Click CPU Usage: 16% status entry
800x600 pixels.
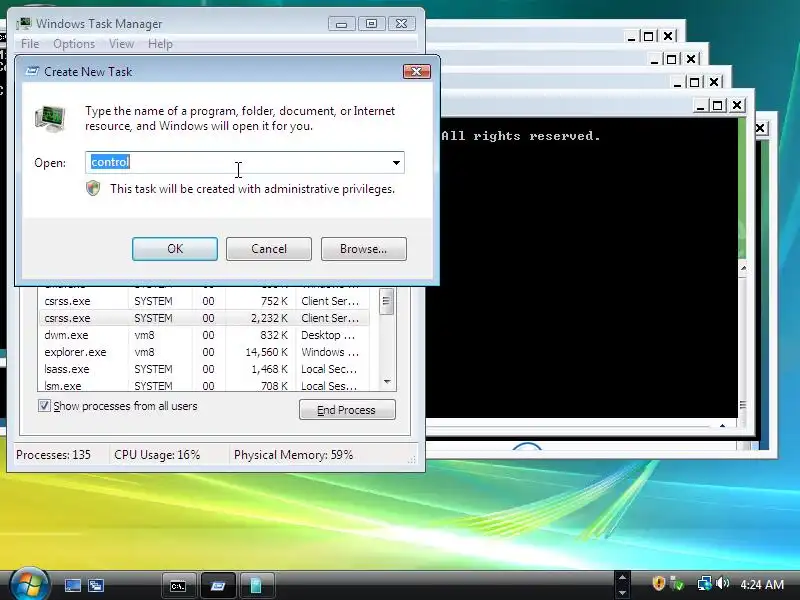pyautogui.click(x=157, y=455)
